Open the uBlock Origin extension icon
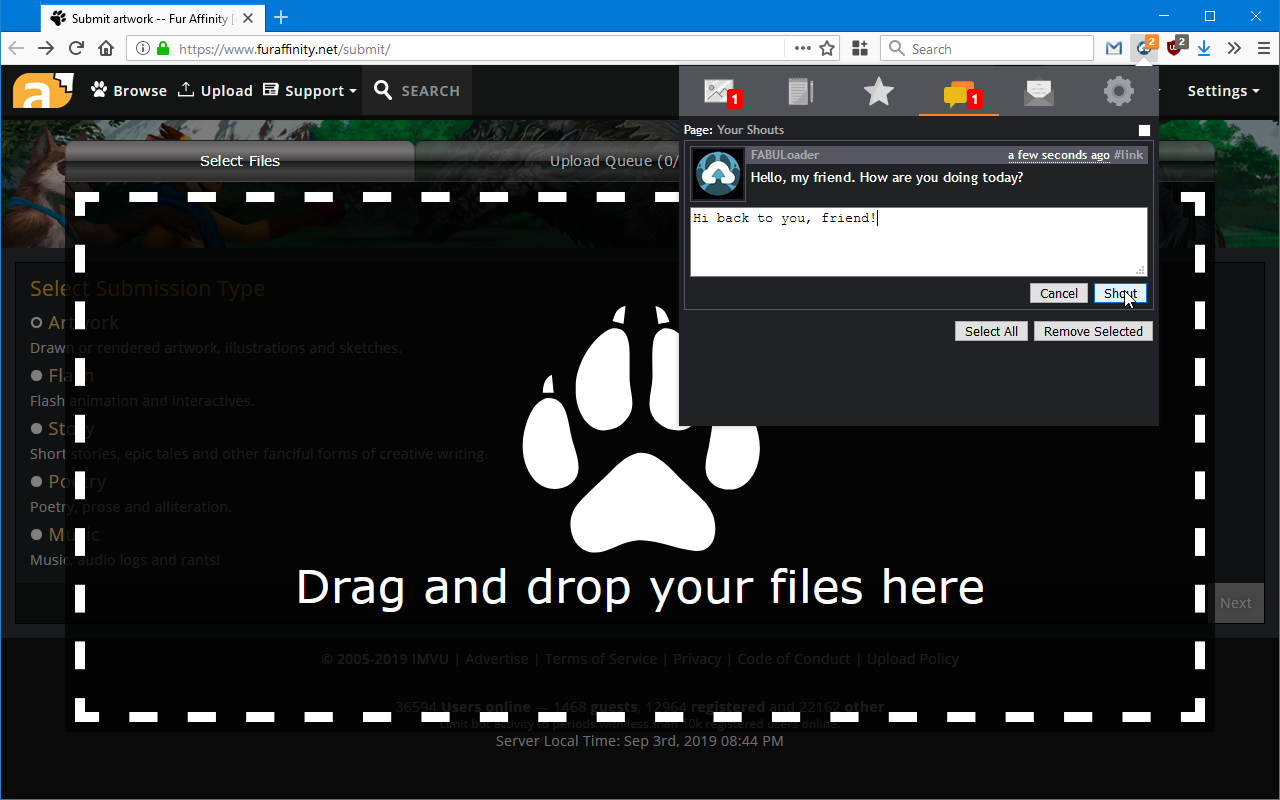This screenshot has height=800, width=1280. pos(1176,47)
